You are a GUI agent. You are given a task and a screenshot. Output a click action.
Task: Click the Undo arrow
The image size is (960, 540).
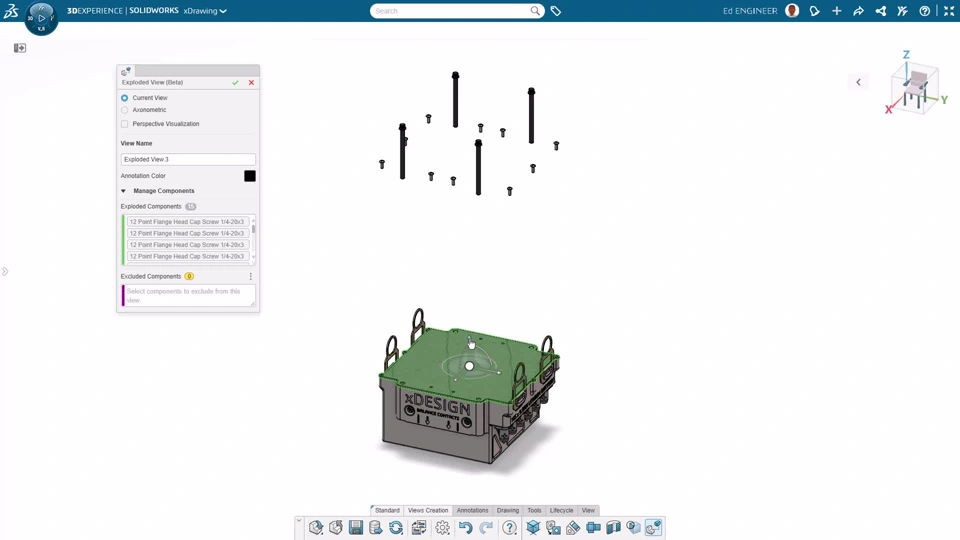(465, 527)
